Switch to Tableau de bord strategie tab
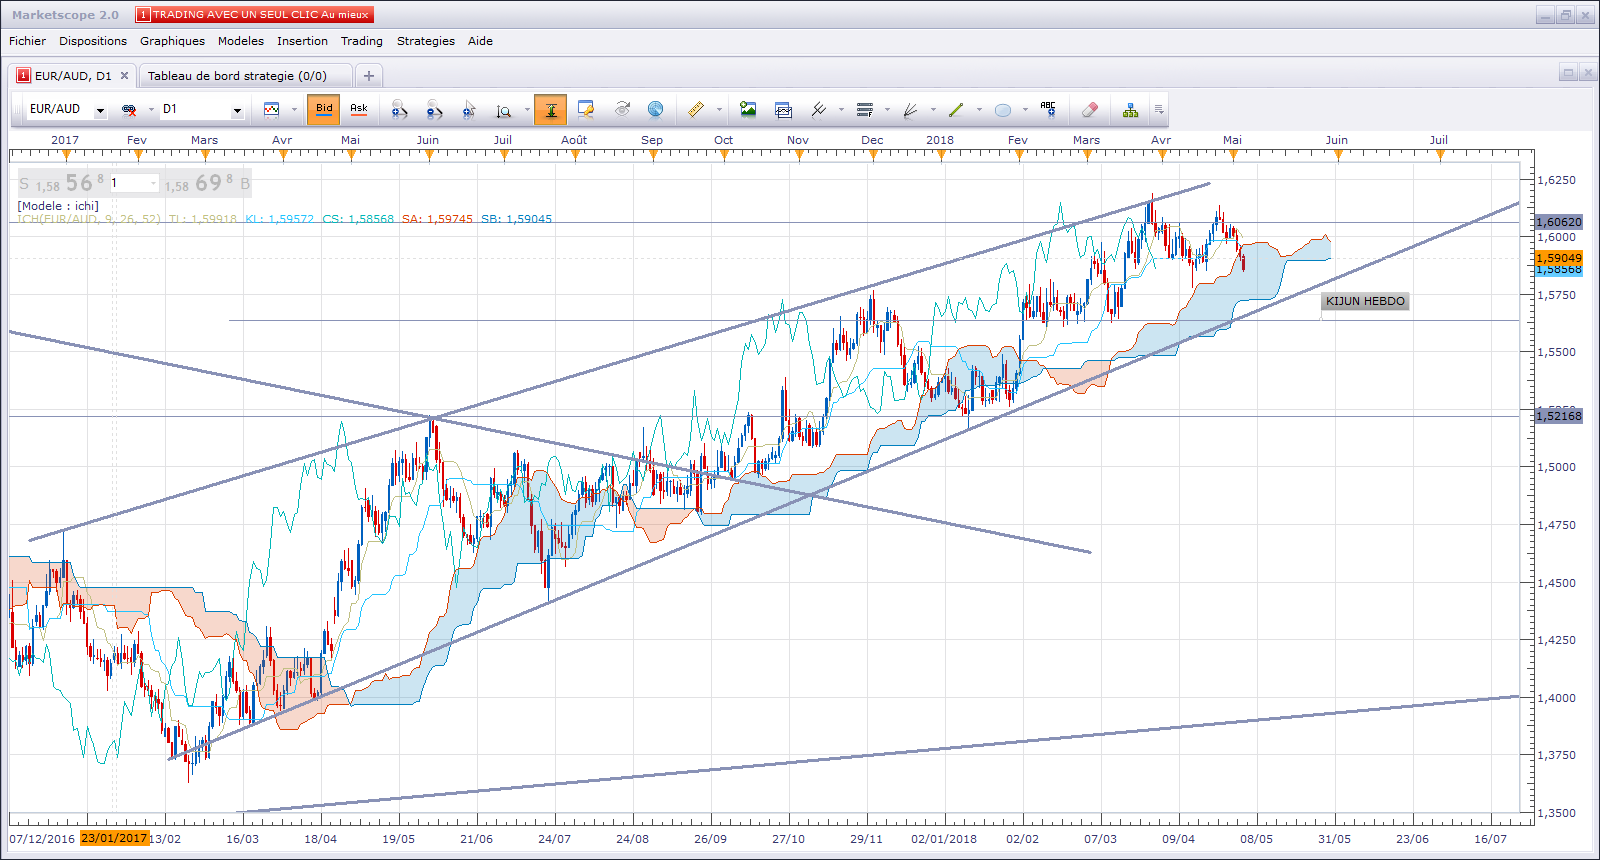Screen dimensions: 1600x860 tap(237, 76)
